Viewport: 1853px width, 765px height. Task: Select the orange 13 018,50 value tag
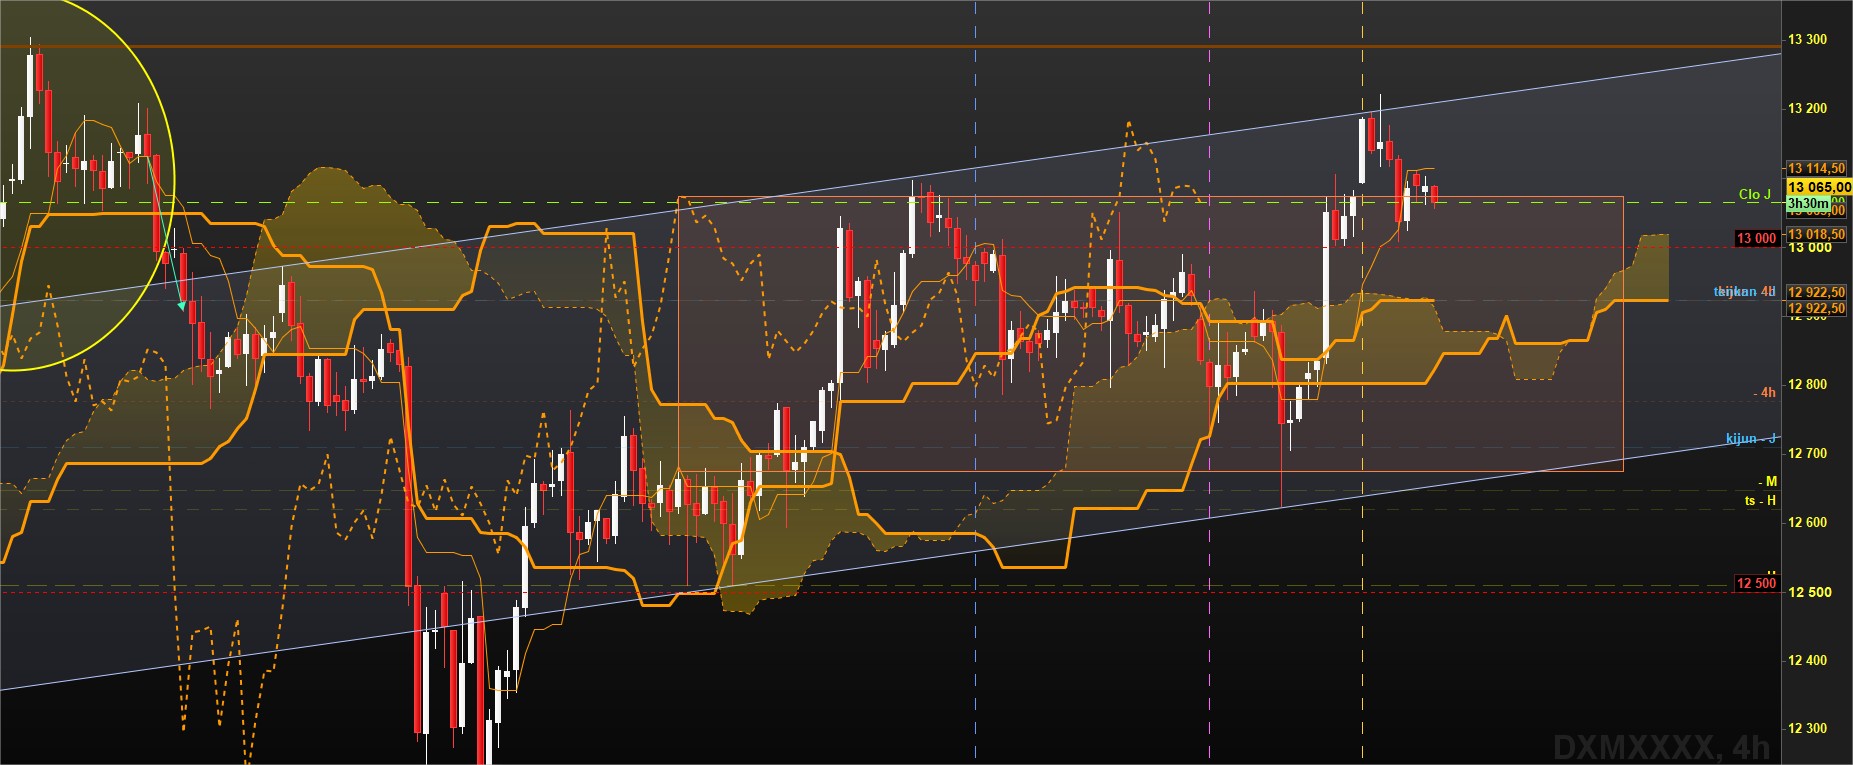point(1816,234)
